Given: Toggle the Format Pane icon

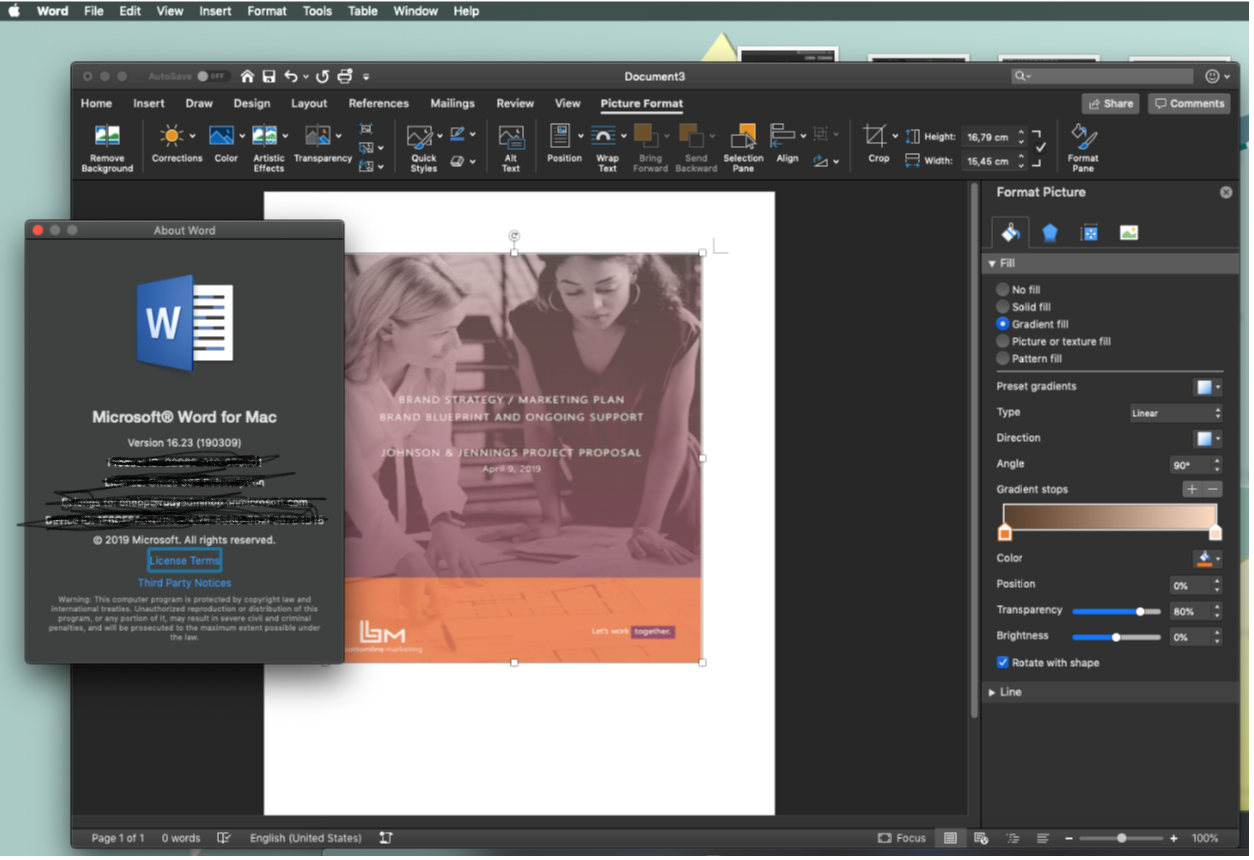Looking at the screenshot, I should click(x=1083, y=138).
